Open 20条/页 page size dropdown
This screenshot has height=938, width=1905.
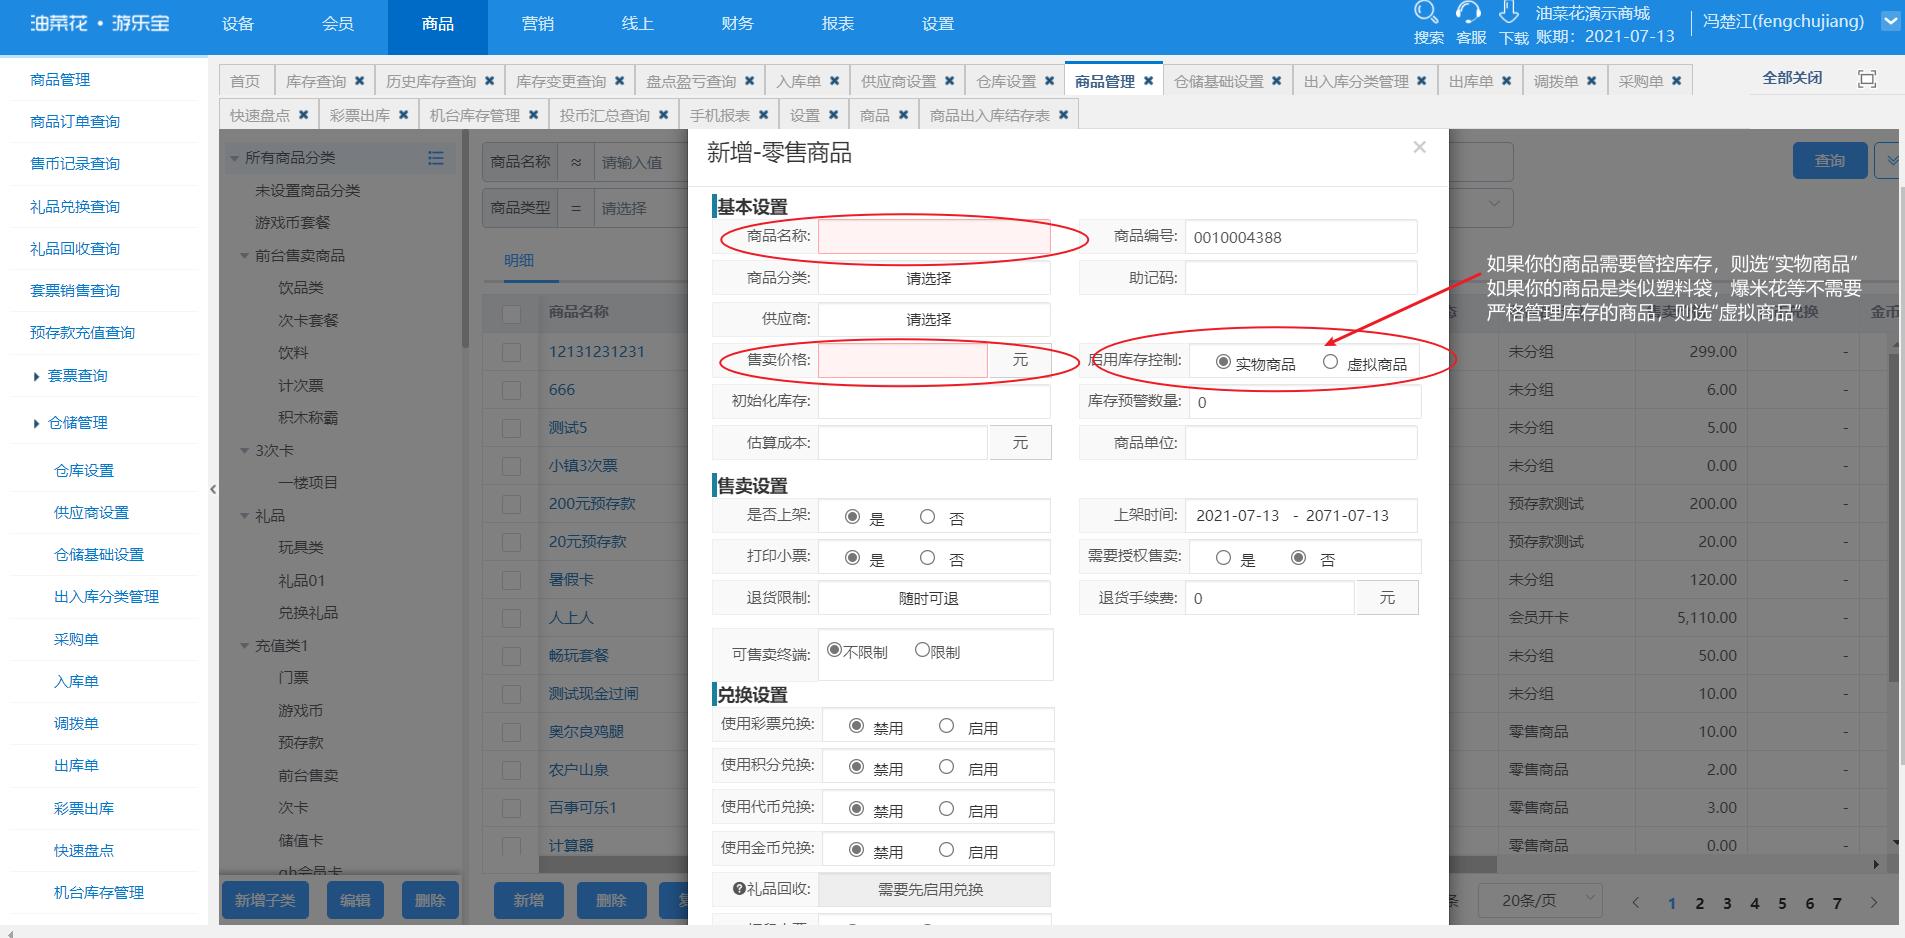tap(1539, 901)
